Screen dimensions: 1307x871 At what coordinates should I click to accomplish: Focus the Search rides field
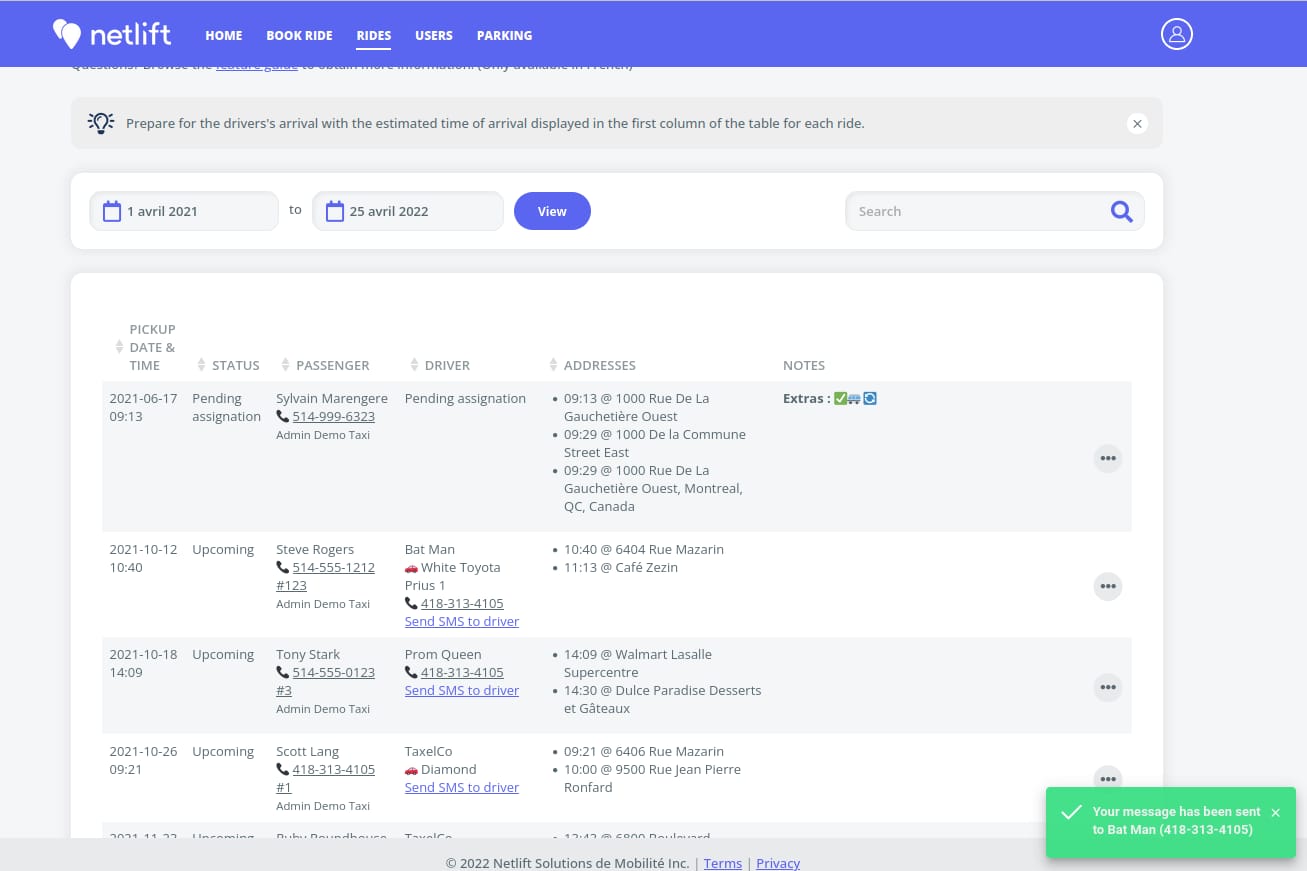click(975, 211)
